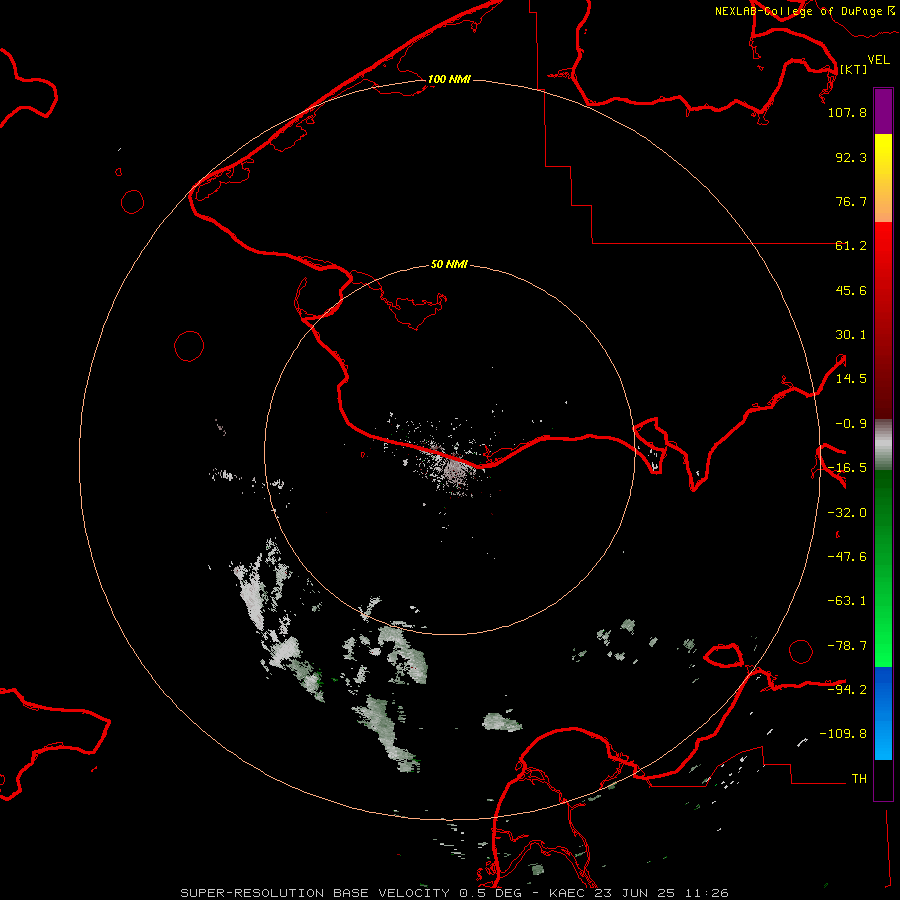
Task: Click the 'VEL' legend title
Action: [x=878, y=60]
